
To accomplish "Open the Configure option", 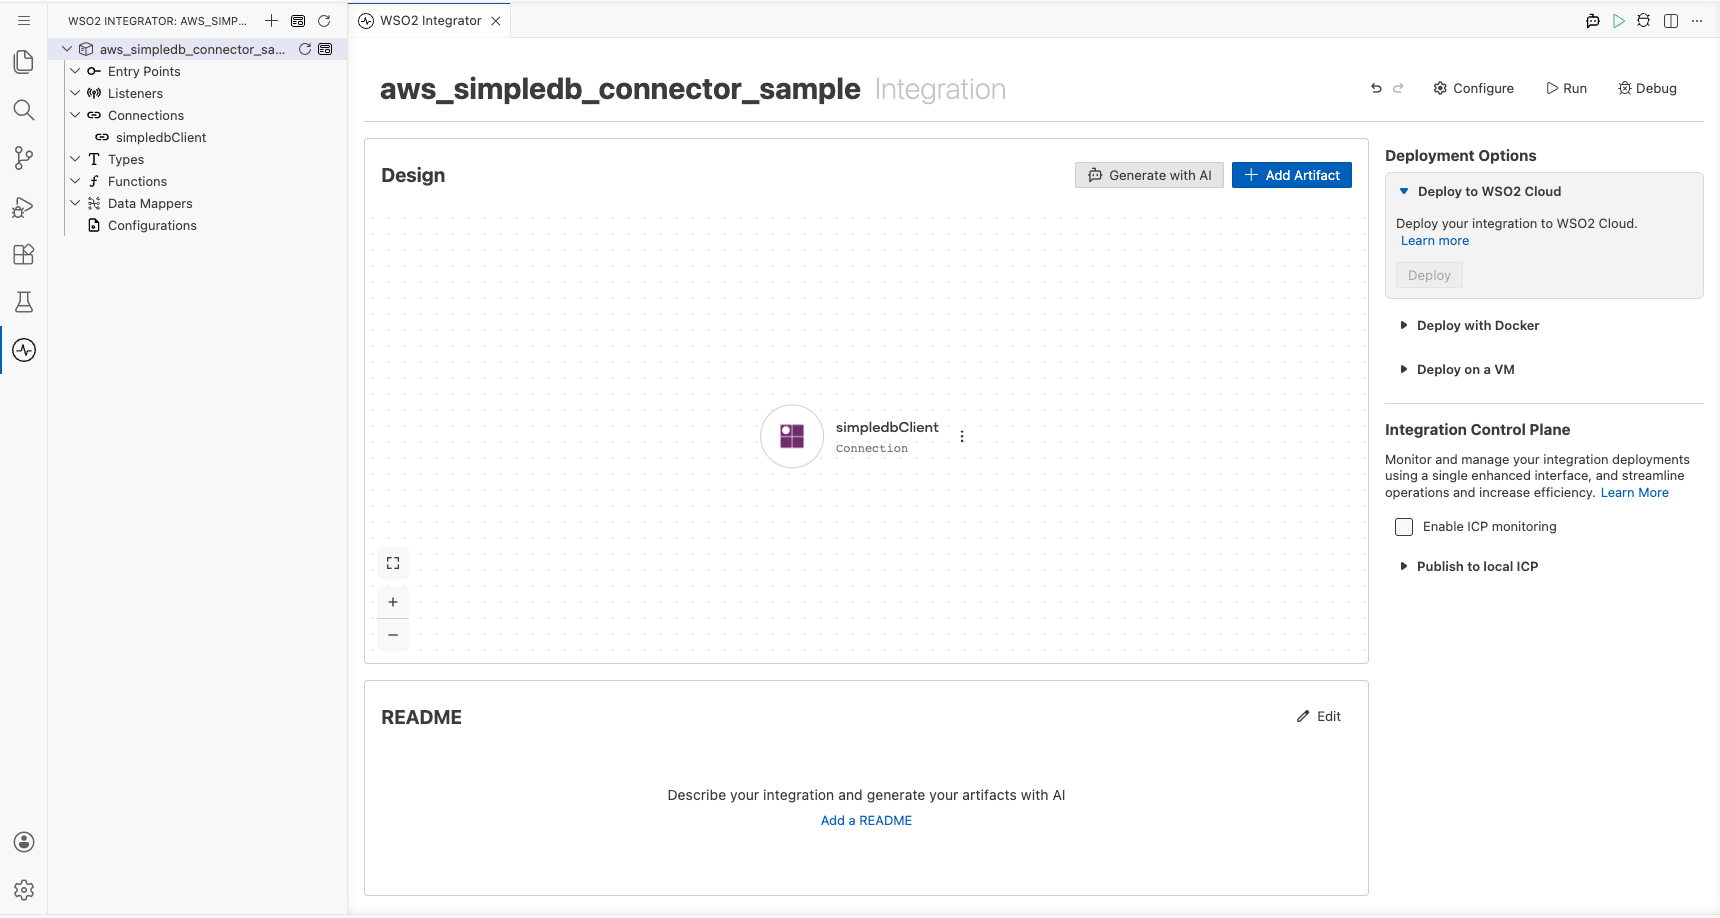I will [x=1474, y=88].
